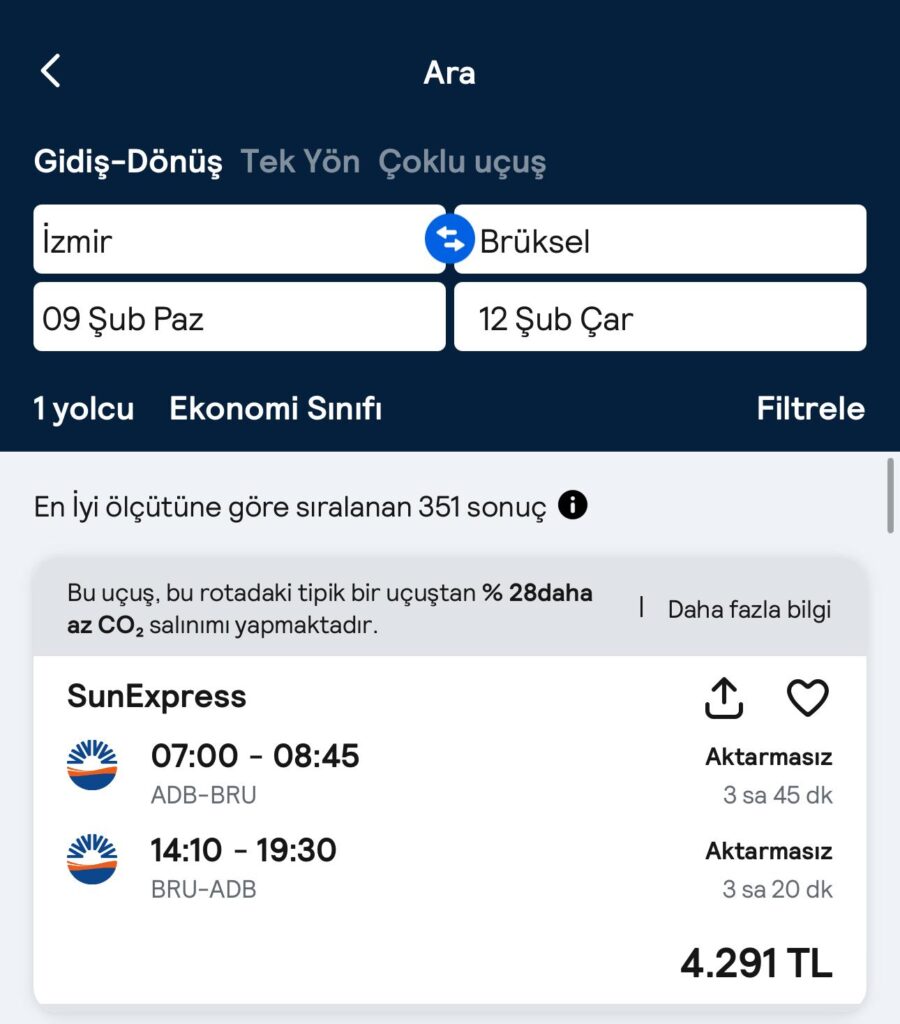Change Ekonomi Sınıfı cabin class
900x1024 pixels.
(x=276, y=409)
